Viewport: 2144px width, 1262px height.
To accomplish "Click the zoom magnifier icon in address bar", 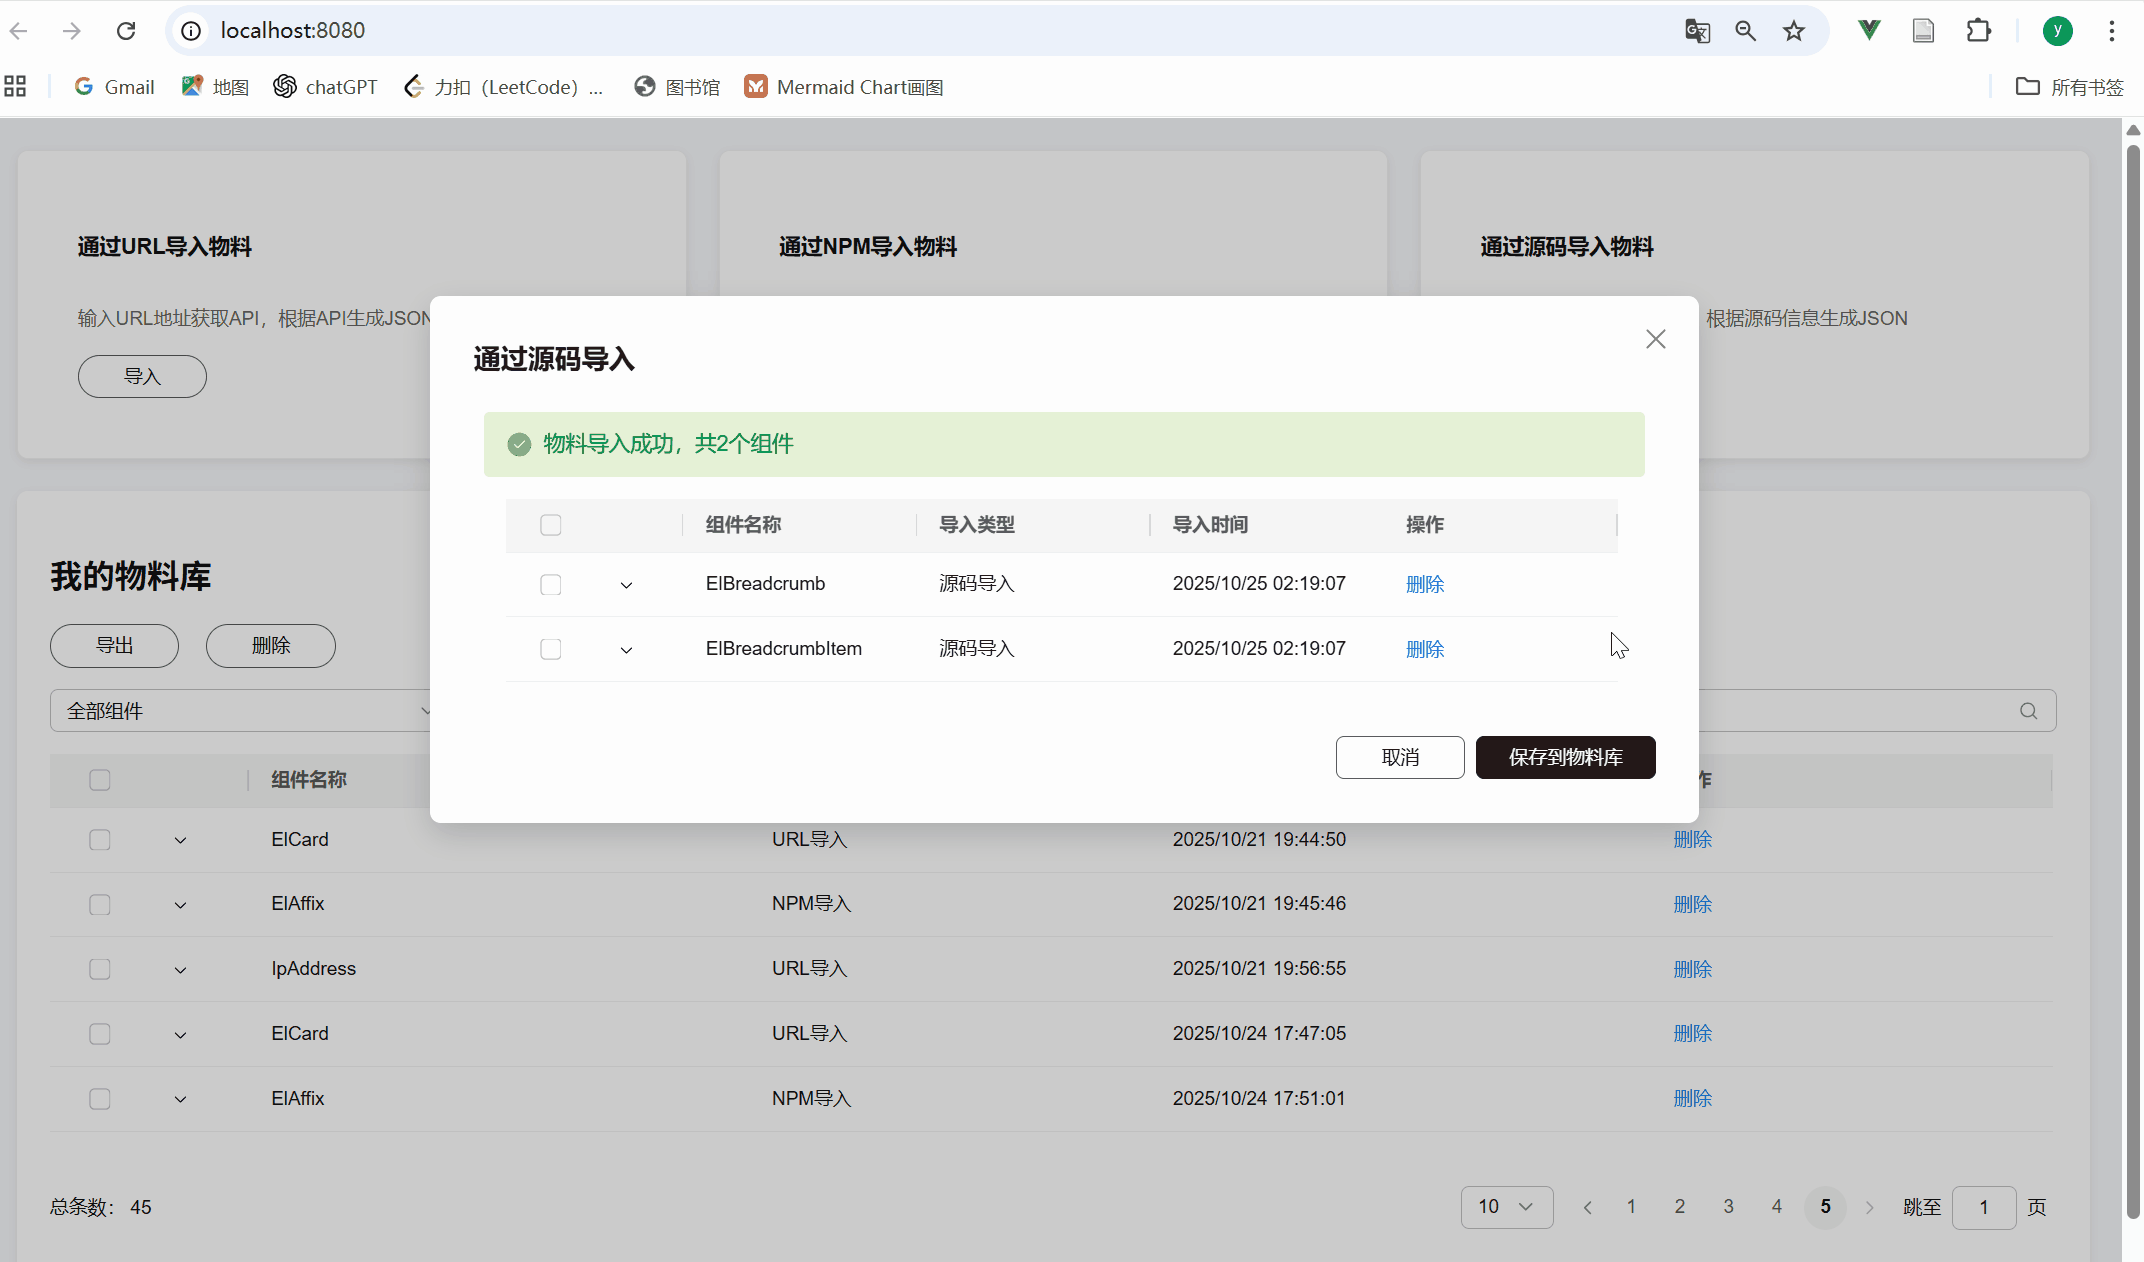I will coord(1745,31).
